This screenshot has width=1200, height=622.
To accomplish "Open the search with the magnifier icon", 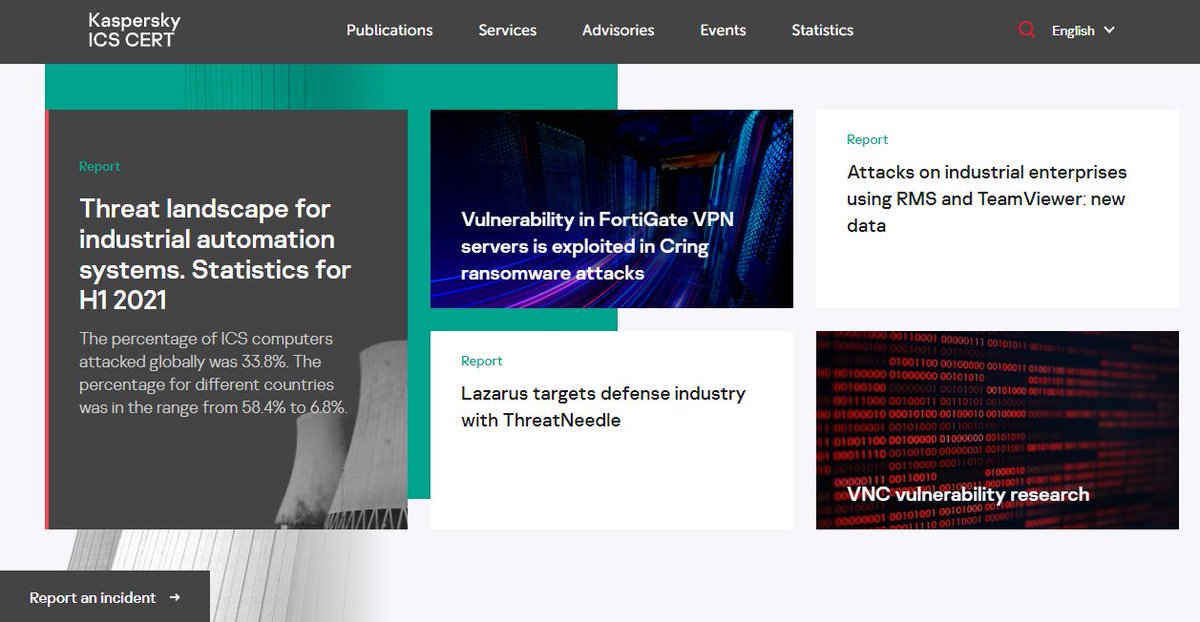I will (1027, 30).
